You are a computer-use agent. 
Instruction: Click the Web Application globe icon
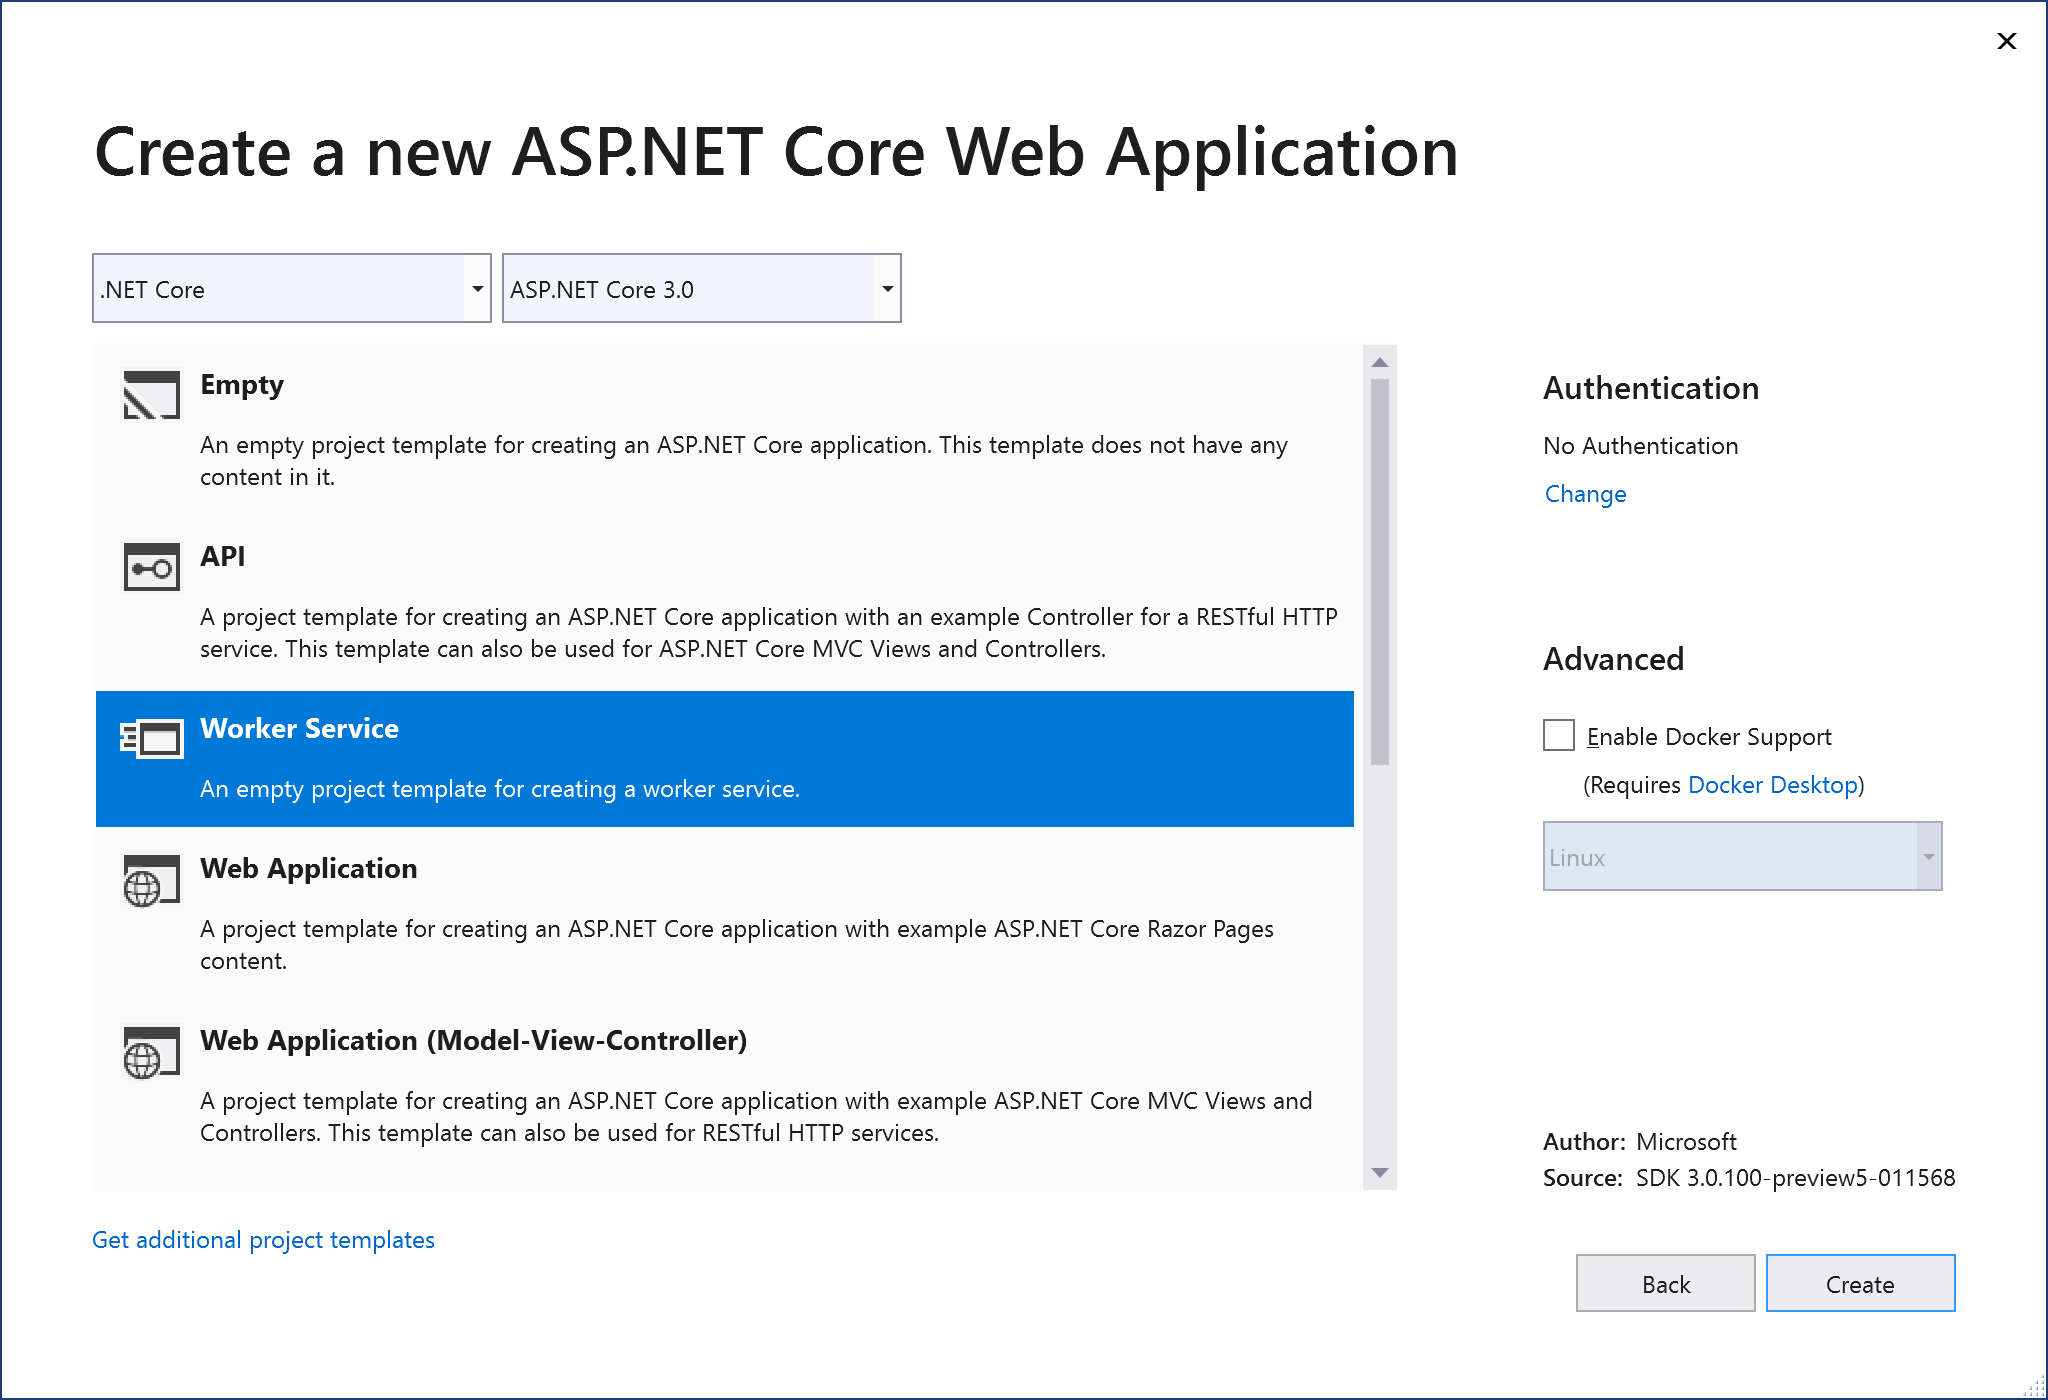(151, 880)
